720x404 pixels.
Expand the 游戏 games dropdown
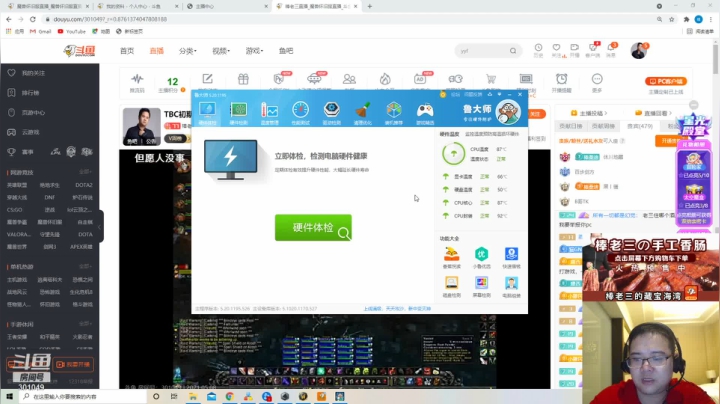click(x=254, y=51)
